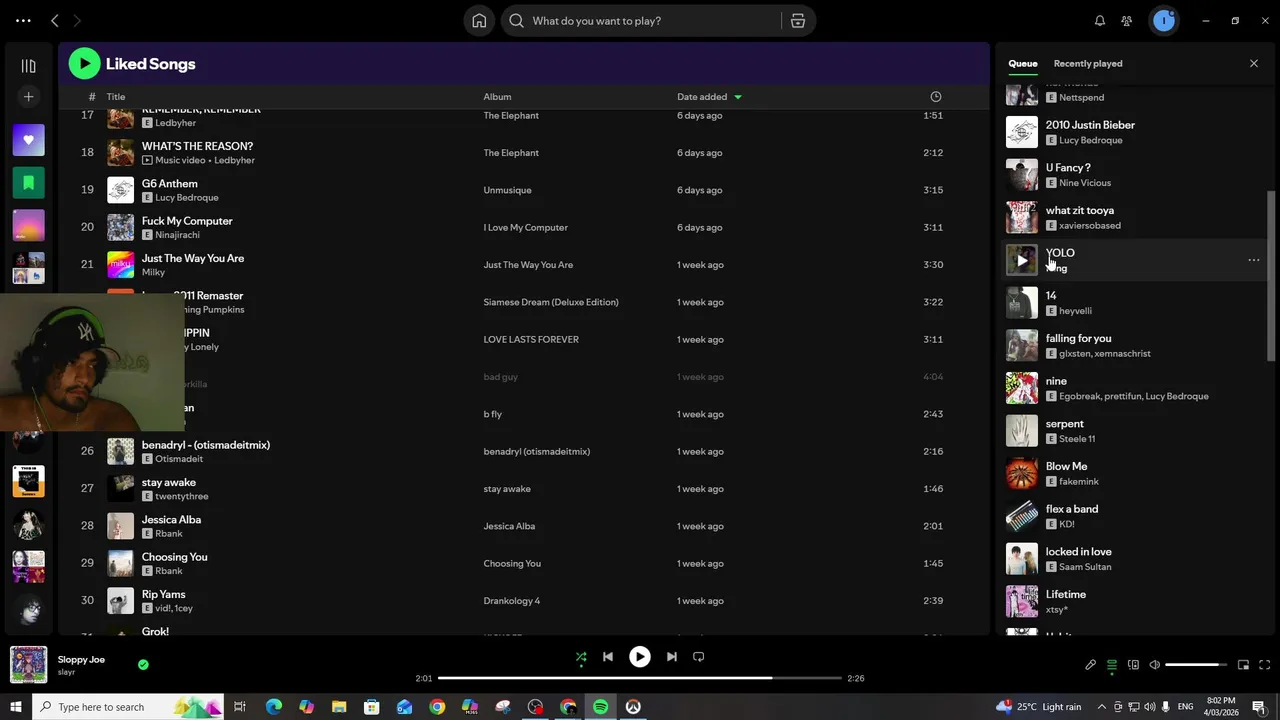Toggle Sloppy Joe liked checkmark
This screenshot has height=720, width=1280.
(143, 664)
